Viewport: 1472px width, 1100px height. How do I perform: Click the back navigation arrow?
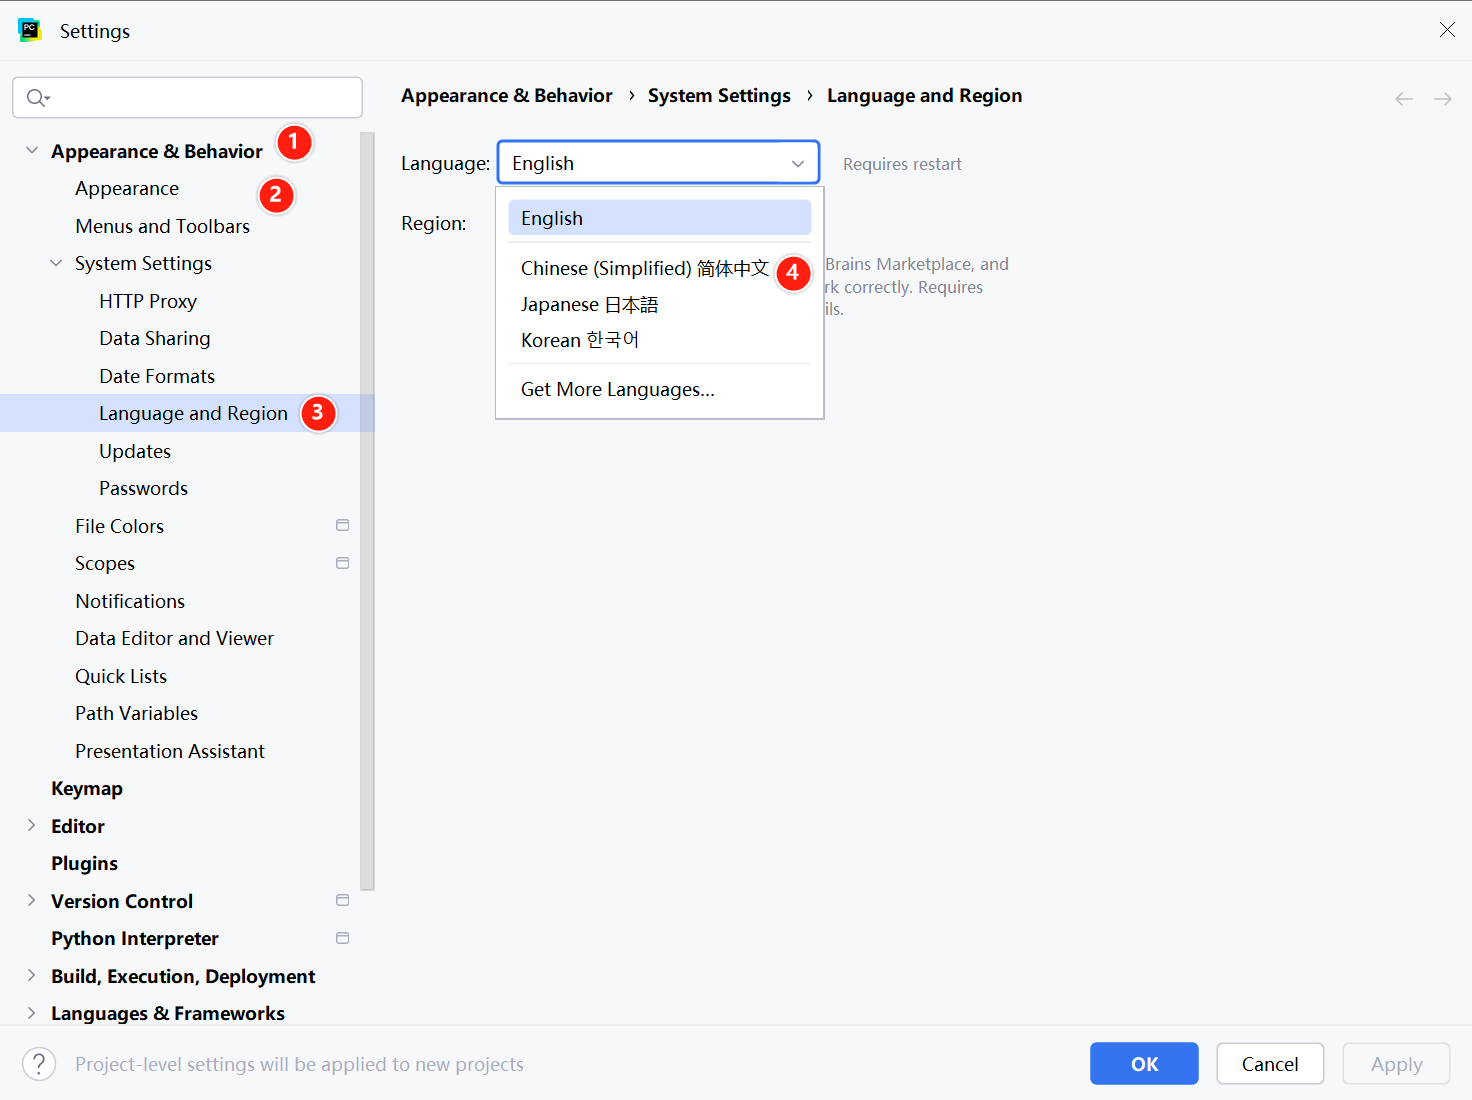(1404, 99)
